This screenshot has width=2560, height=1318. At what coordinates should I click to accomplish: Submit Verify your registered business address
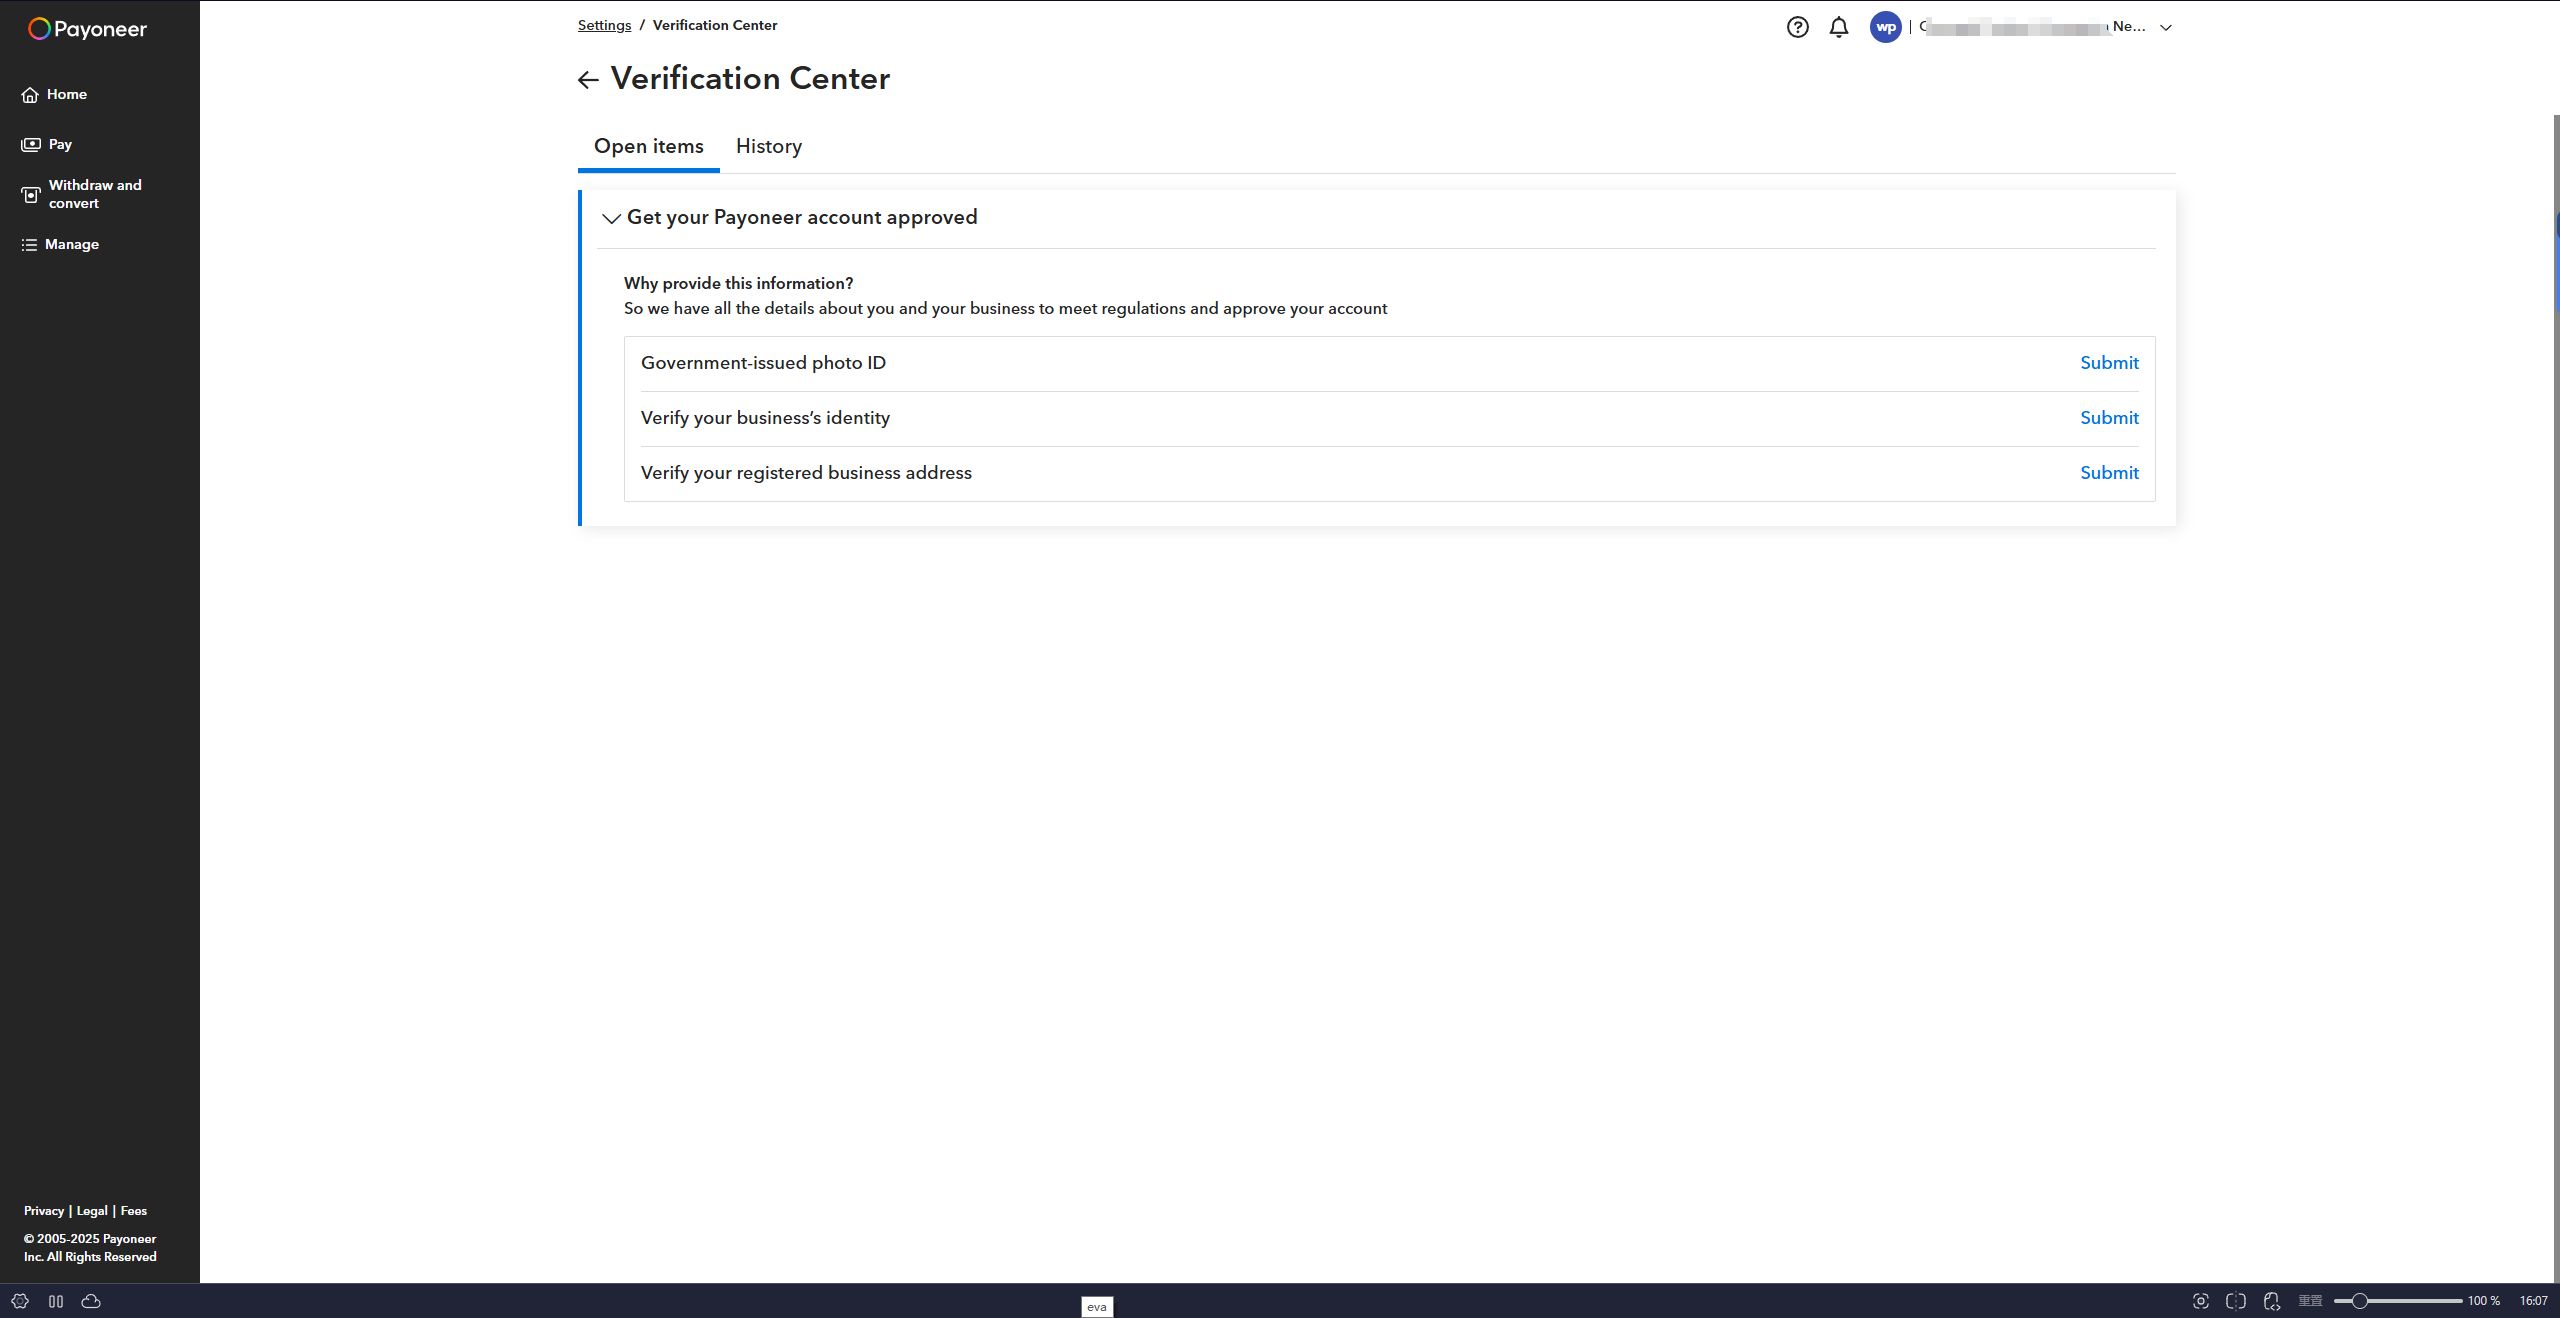click(x=2109, y=473)
